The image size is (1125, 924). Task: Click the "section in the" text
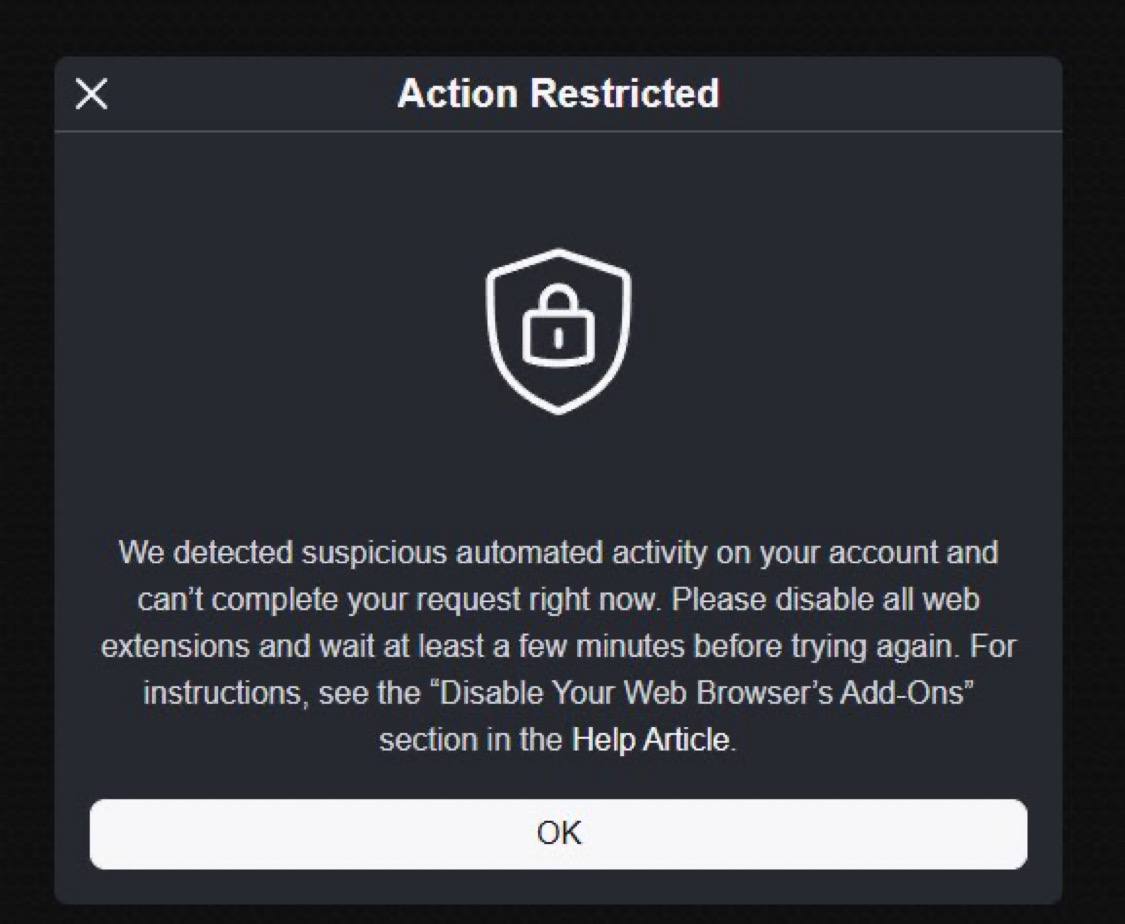point(470,740)
